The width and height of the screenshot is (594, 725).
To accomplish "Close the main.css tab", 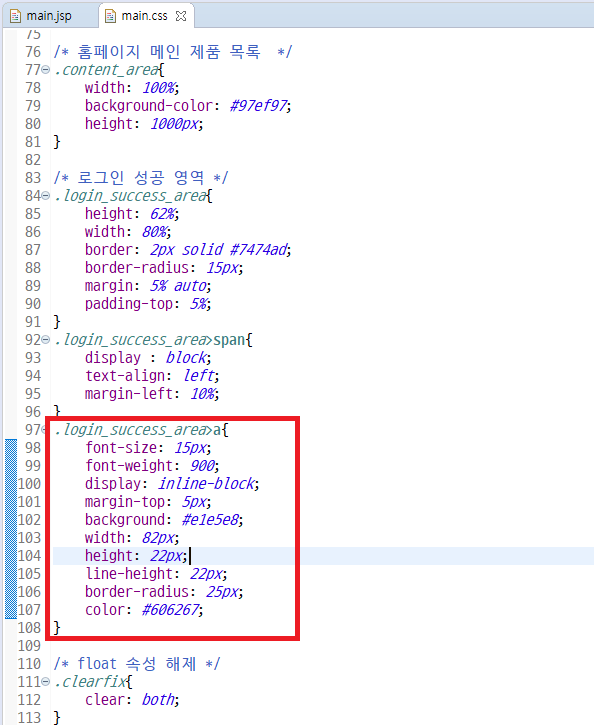I will [x=181, y=16].
